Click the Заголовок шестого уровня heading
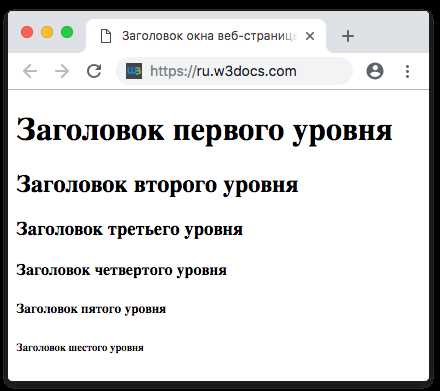 80,348
